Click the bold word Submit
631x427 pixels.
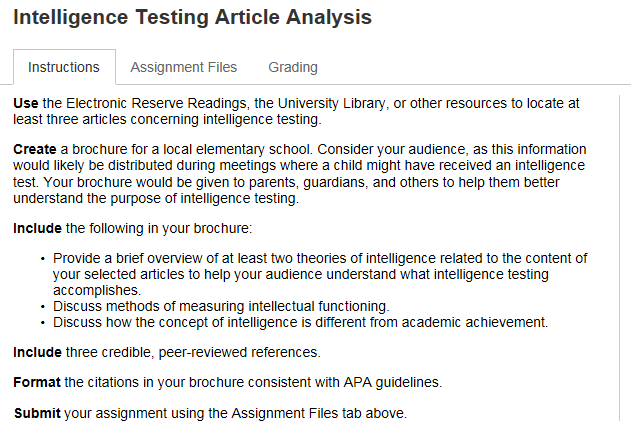tap(37, 413)
